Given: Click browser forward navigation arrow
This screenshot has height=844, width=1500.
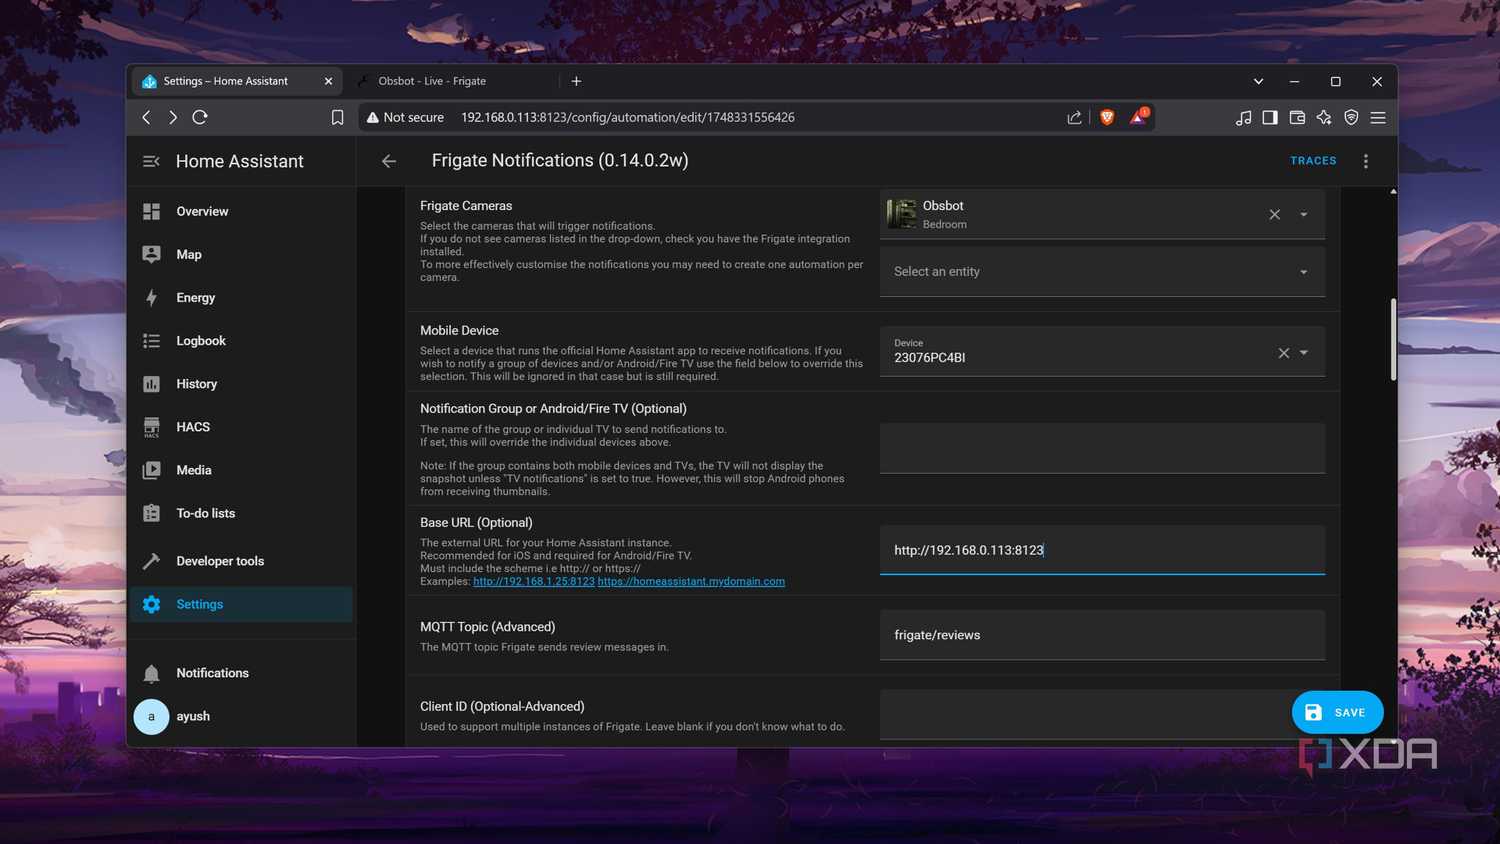Looking at the screenshot, I should tap(173, 117).
